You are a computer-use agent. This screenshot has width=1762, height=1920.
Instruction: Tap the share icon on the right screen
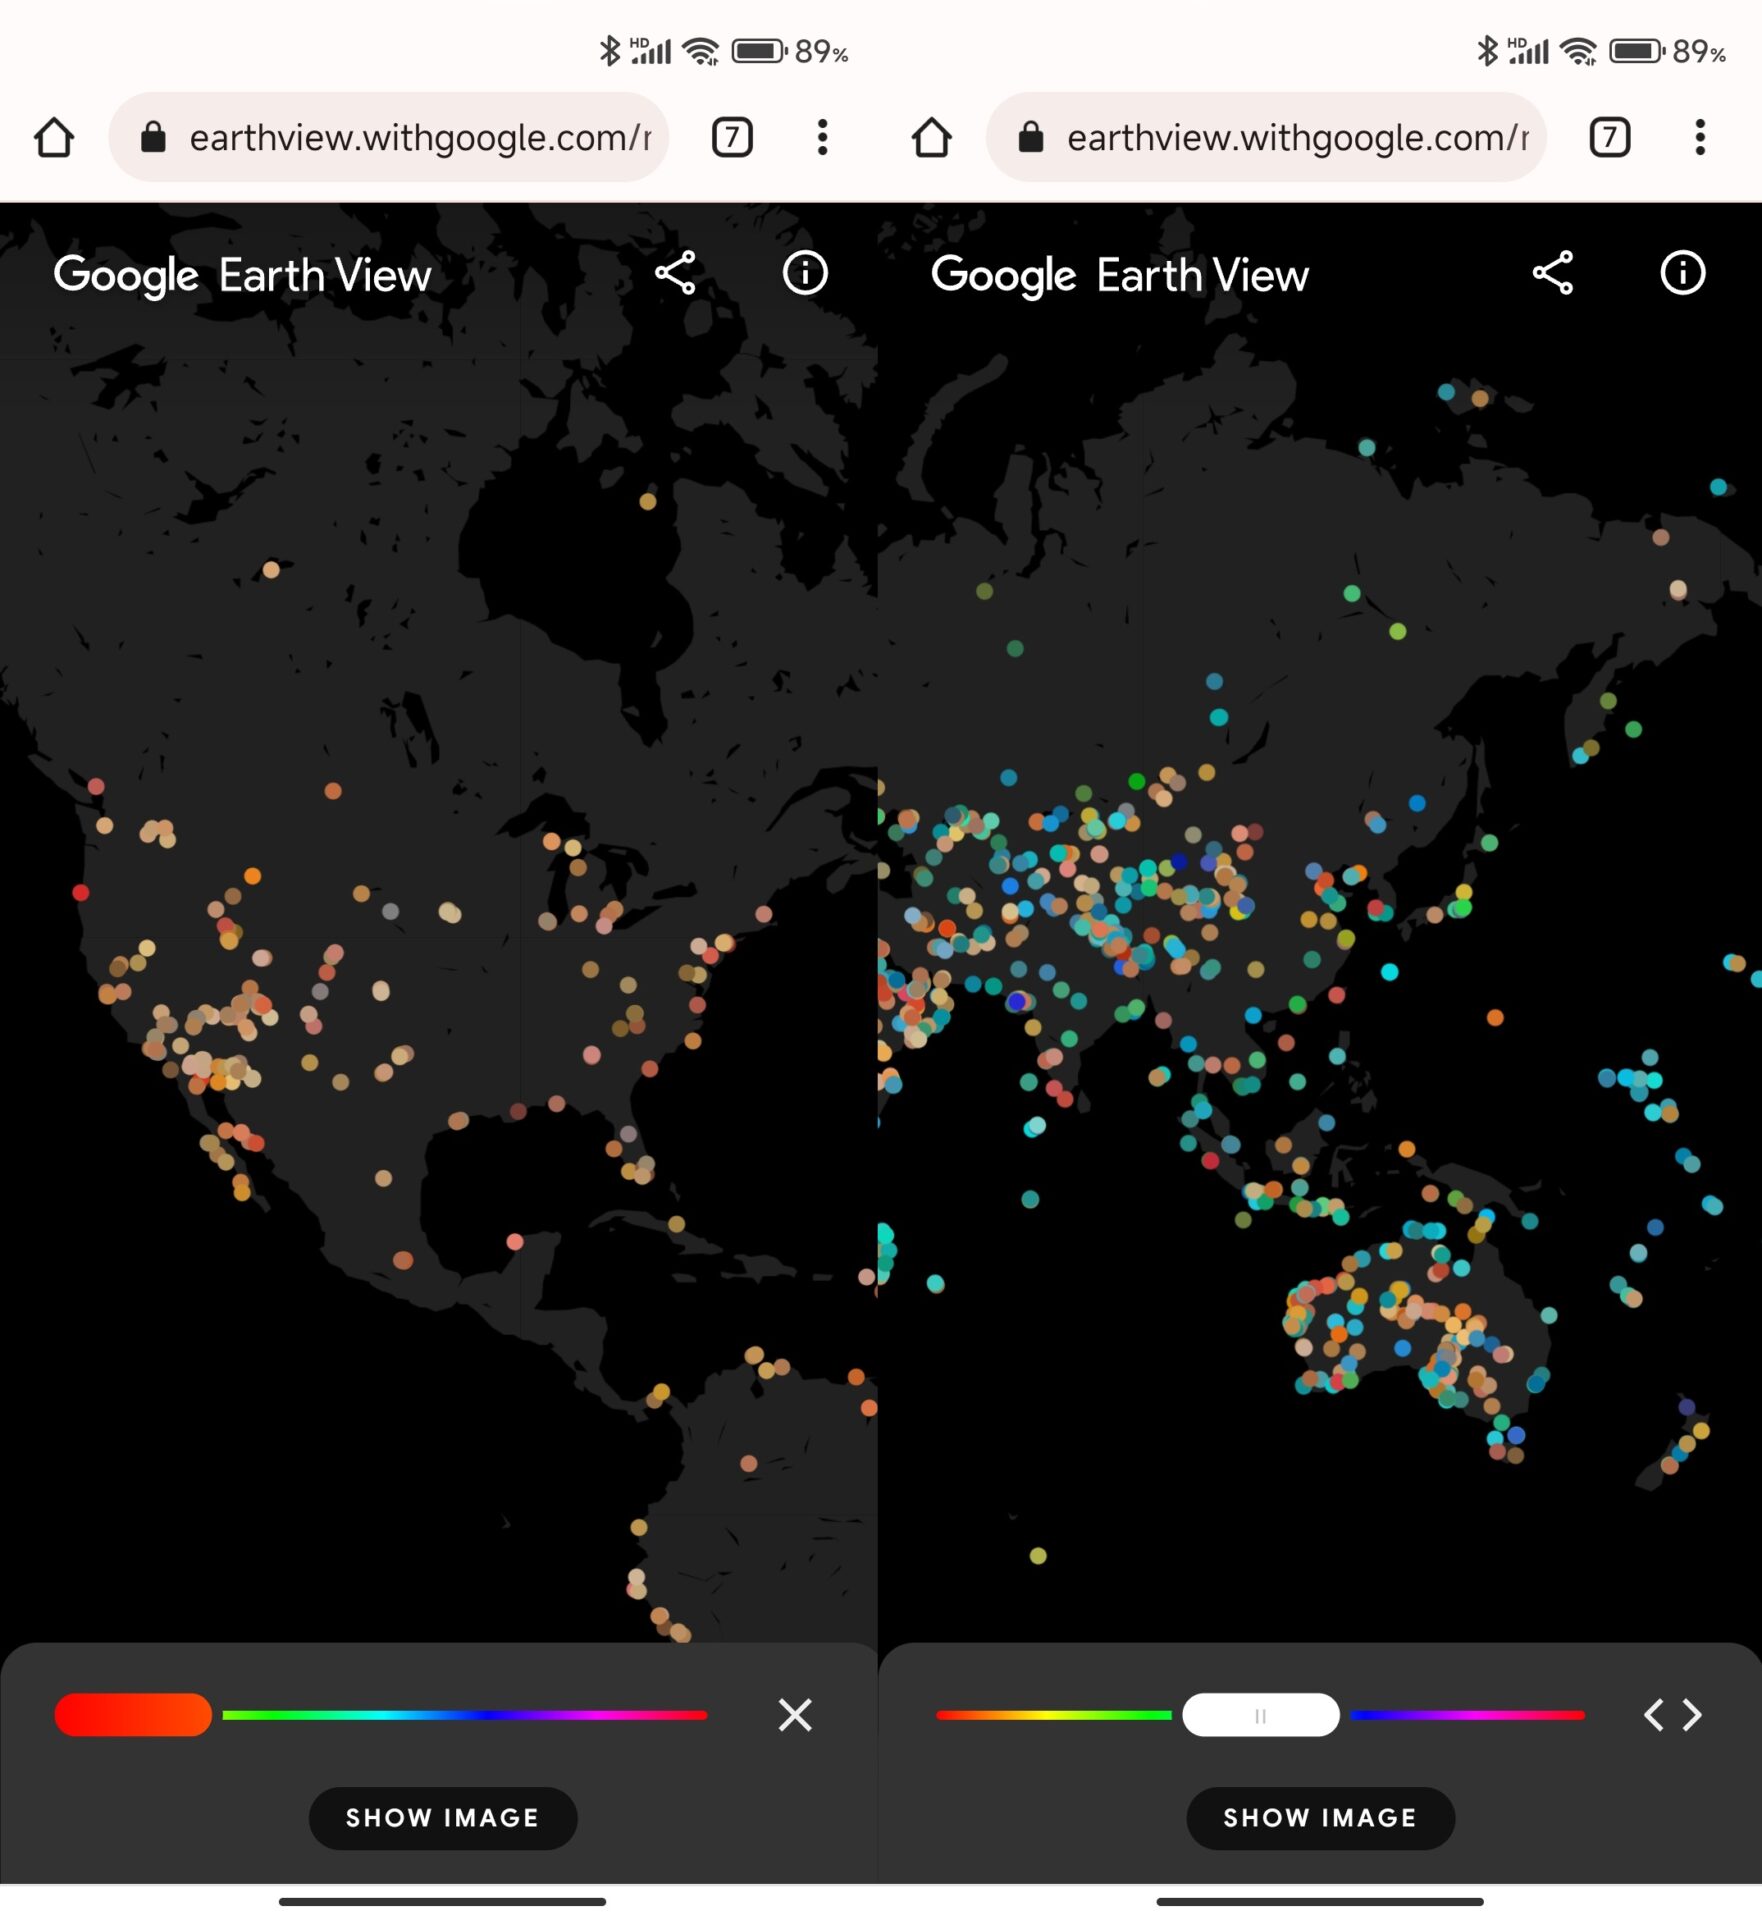click(x=1553, y=273)
